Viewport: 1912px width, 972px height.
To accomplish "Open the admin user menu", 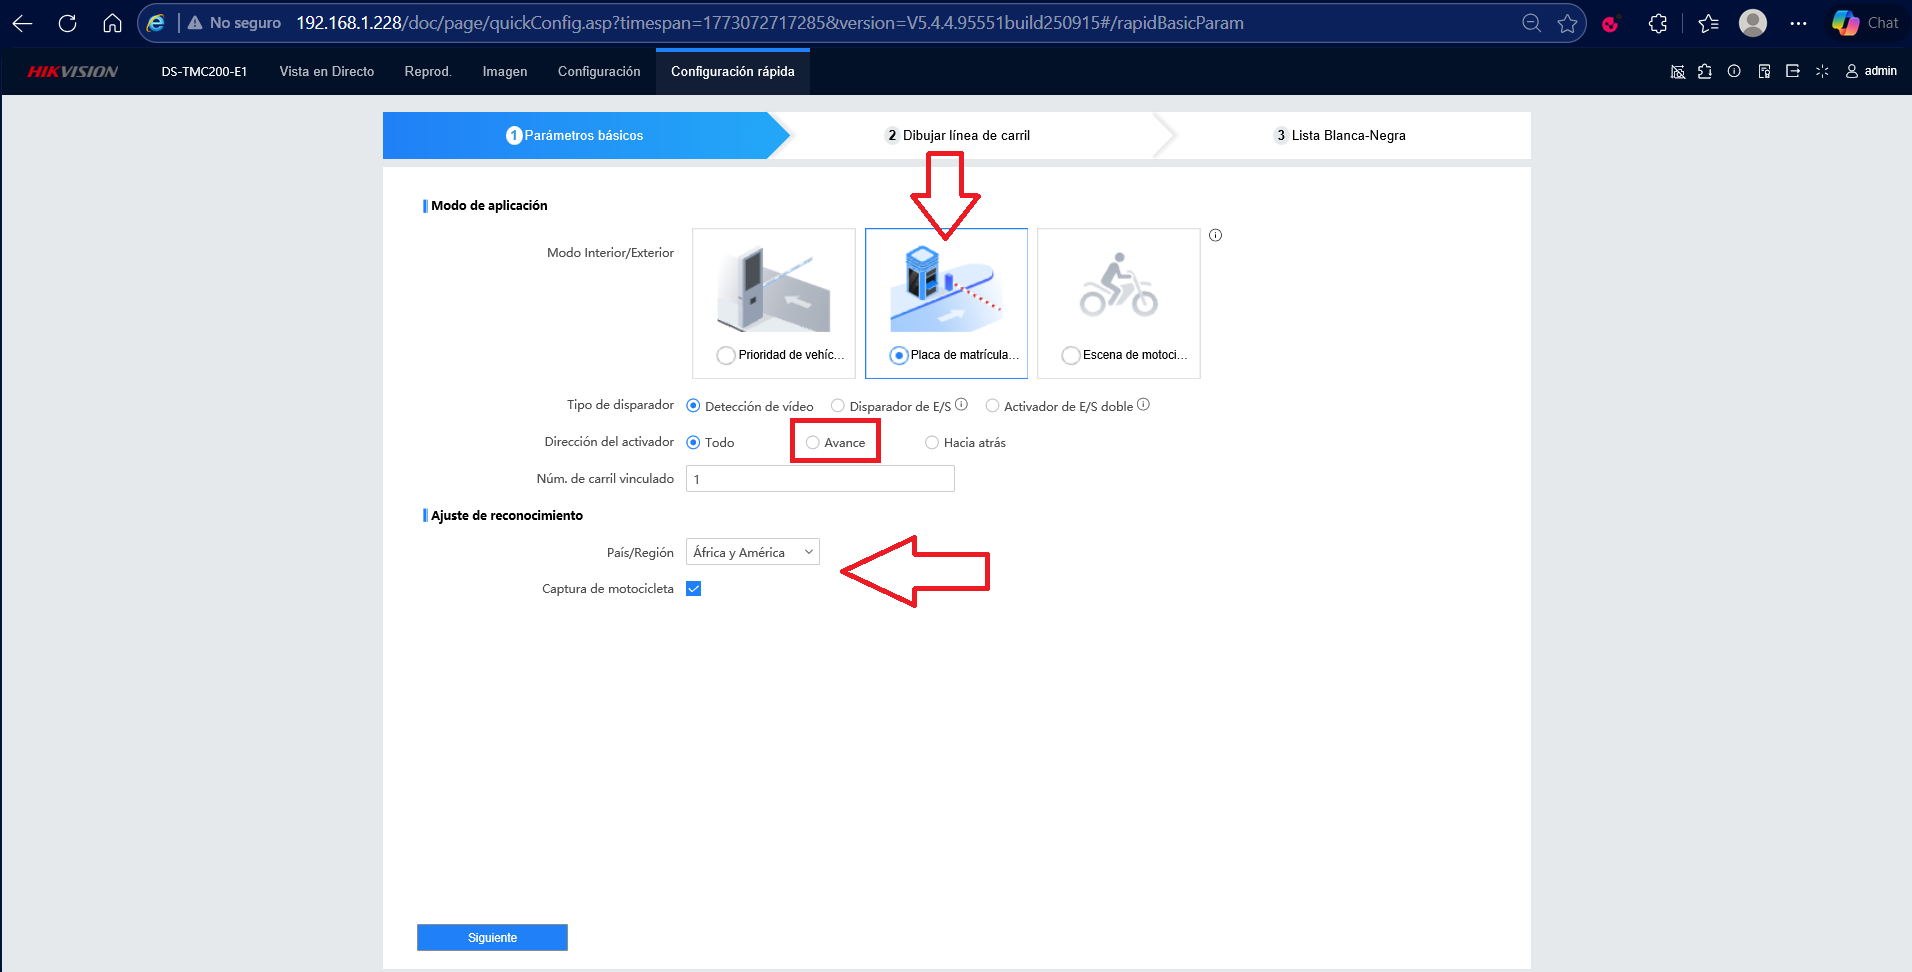I will pyautogui.click(x=1871, y=71).
